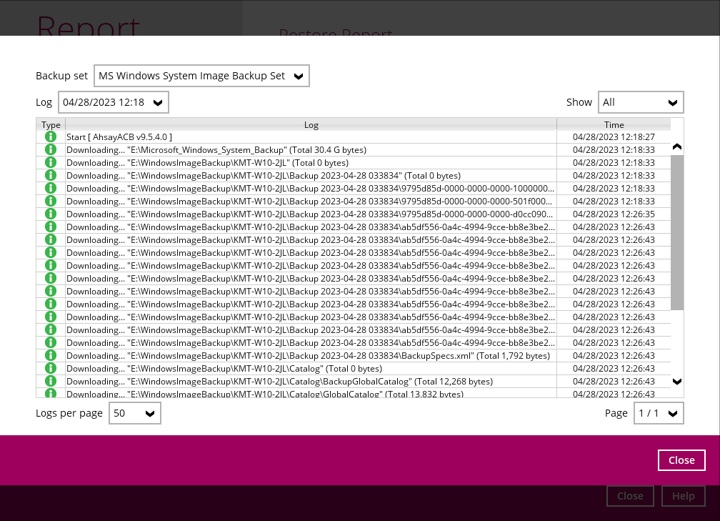The height and width of the screenshot is (521, 720).
Task: Sort by the Log column header
Action: 311,125
